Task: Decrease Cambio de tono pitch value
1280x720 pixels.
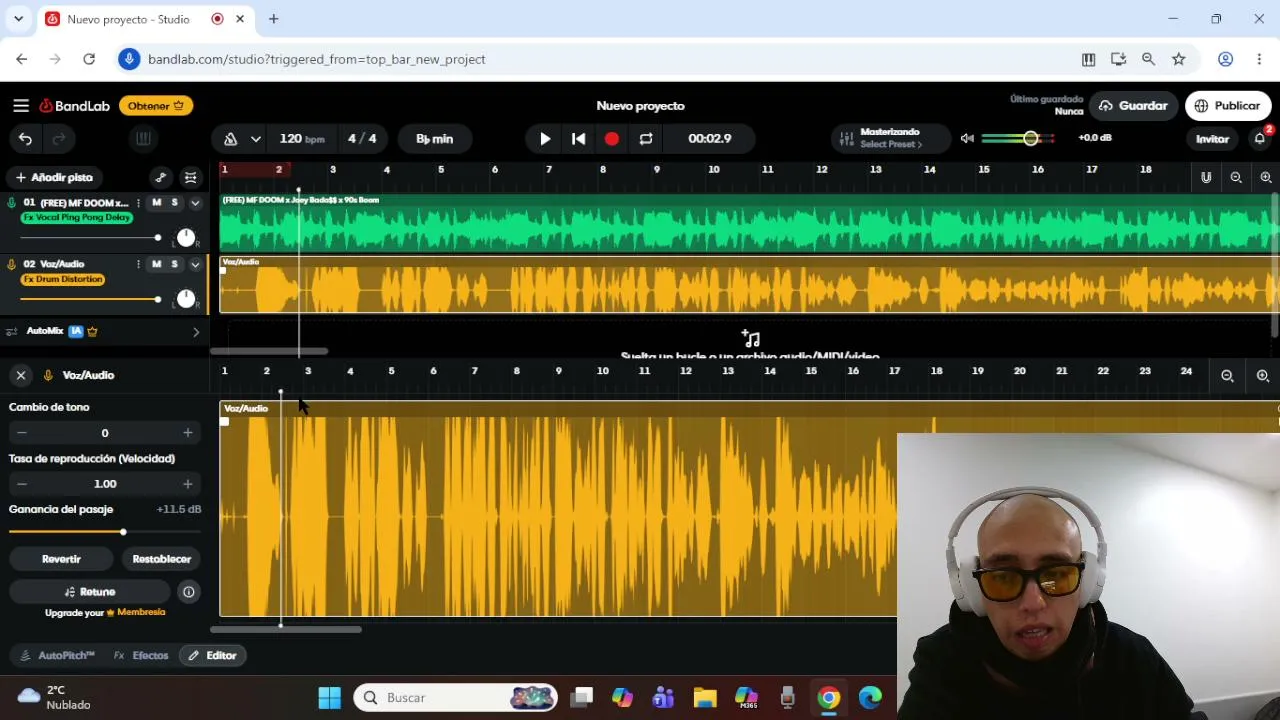Action: click(21, 433)
